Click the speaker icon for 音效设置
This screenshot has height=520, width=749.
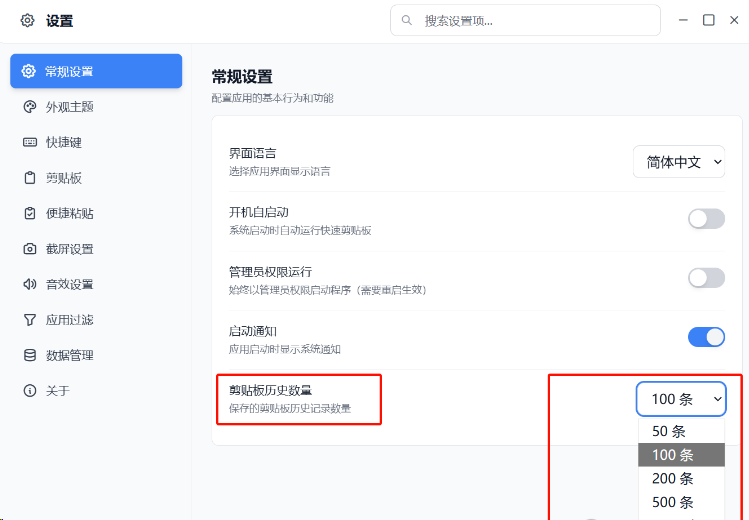30,284
